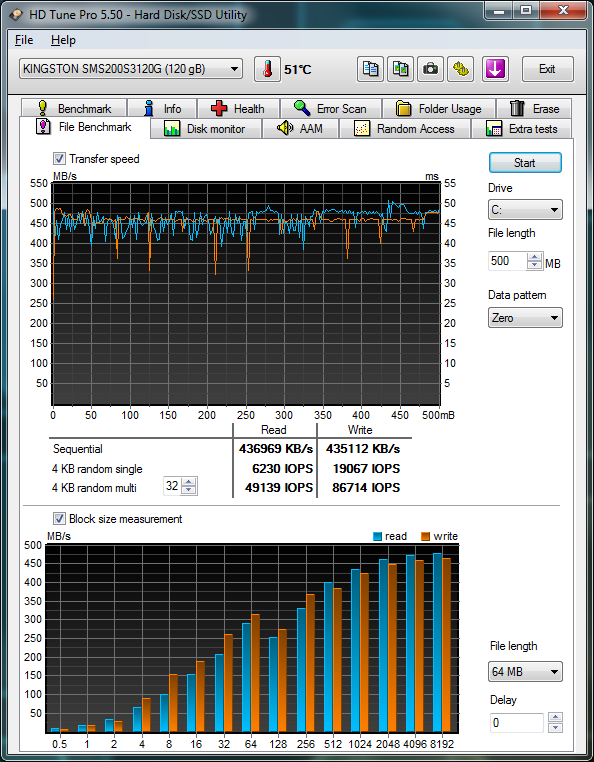Start the file benchmark
Viewport: 594px width, 762px height.
(x=525, y=163)
